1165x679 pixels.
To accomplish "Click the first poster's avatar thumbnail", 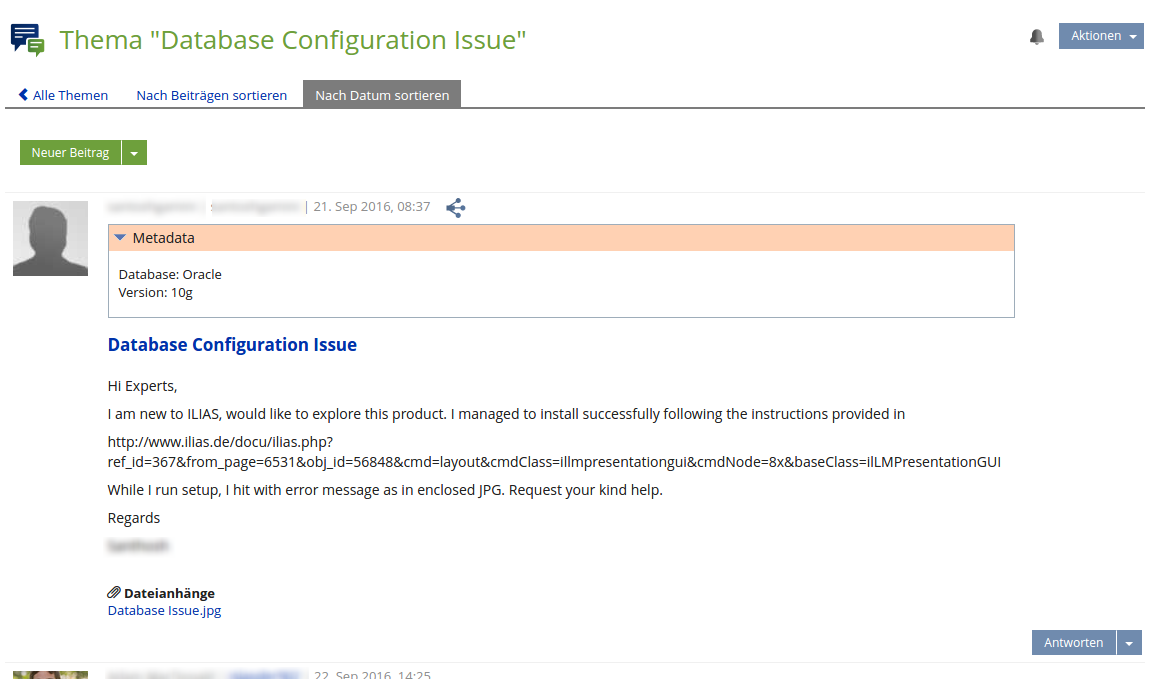I will point(51,238).
